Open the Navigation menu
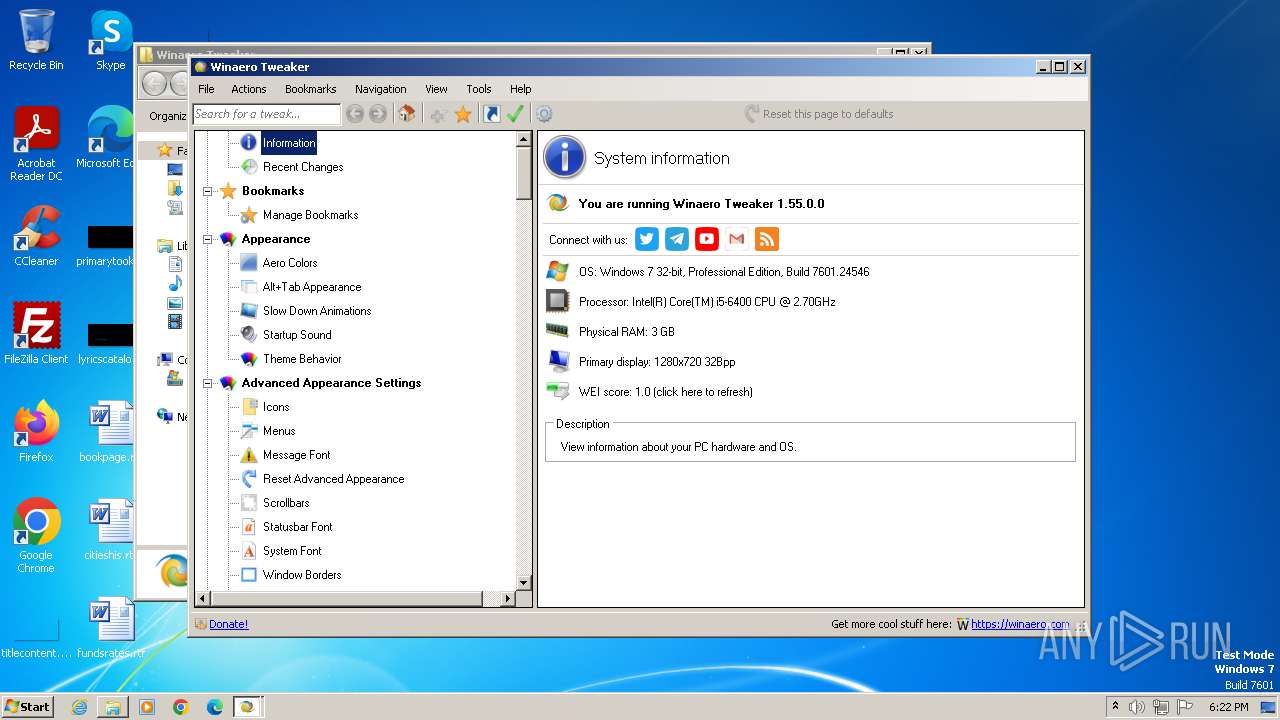This screenshot has height=720, width=1280. (x=381, y=89)
